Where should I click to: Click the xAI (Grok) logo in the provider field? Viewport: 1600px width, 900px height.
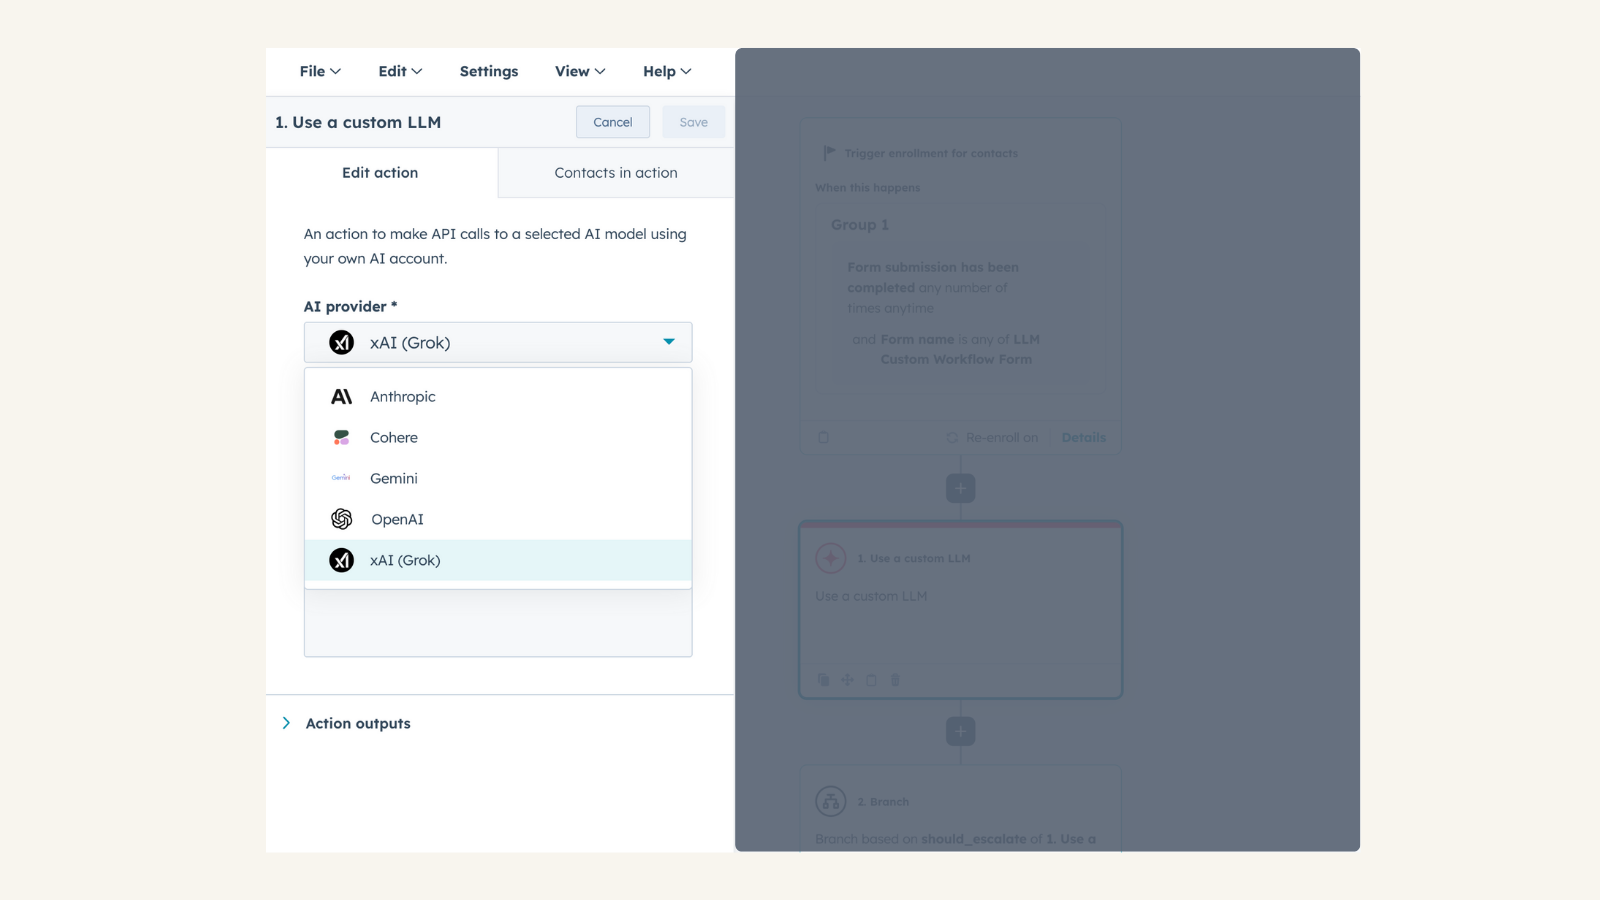coord(341,342)
